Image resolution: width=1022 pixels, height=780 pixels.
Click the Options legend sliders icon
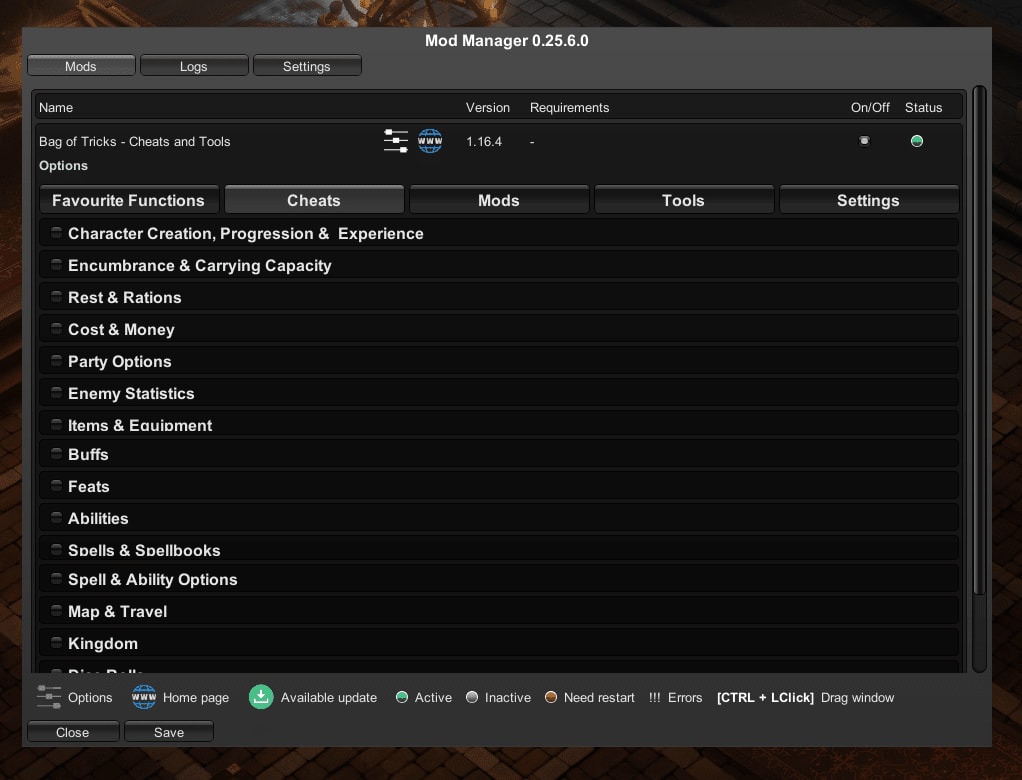pos(49,697)
